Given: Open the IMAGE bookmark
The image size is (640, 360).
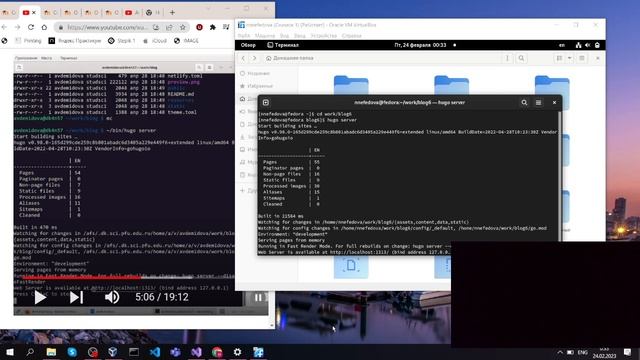Looking at the screenshot, I should click(x=187, y=41).
